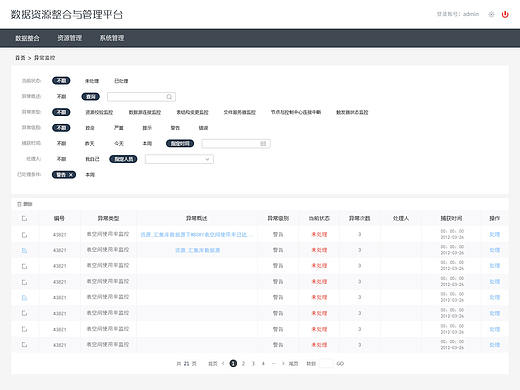This screenshot has height=390, width=520.
Task: Go to page 4 in pagination
Action: point(263,364)
